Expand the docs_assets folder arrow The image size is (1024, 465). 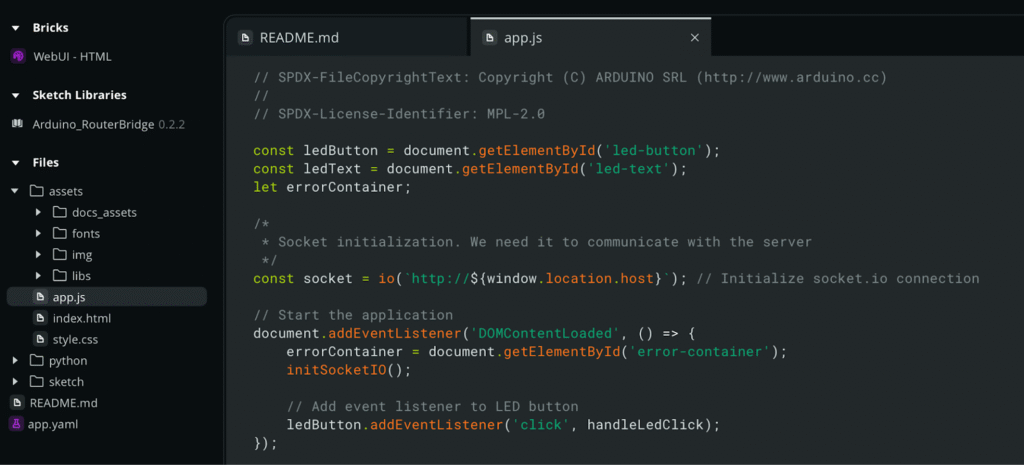click(38, 212)
